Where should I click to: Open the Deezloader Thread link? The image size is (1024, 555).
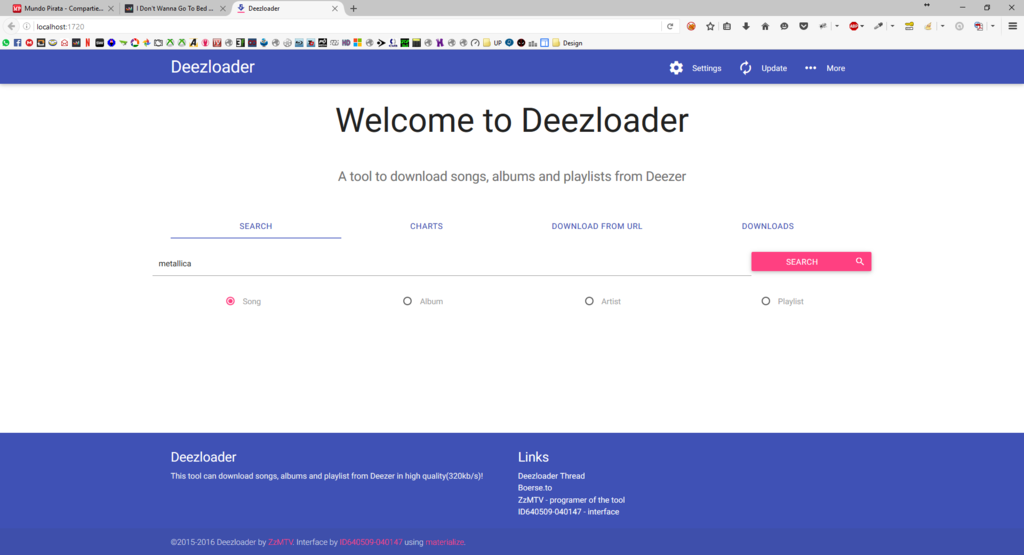tap(551, 476)
